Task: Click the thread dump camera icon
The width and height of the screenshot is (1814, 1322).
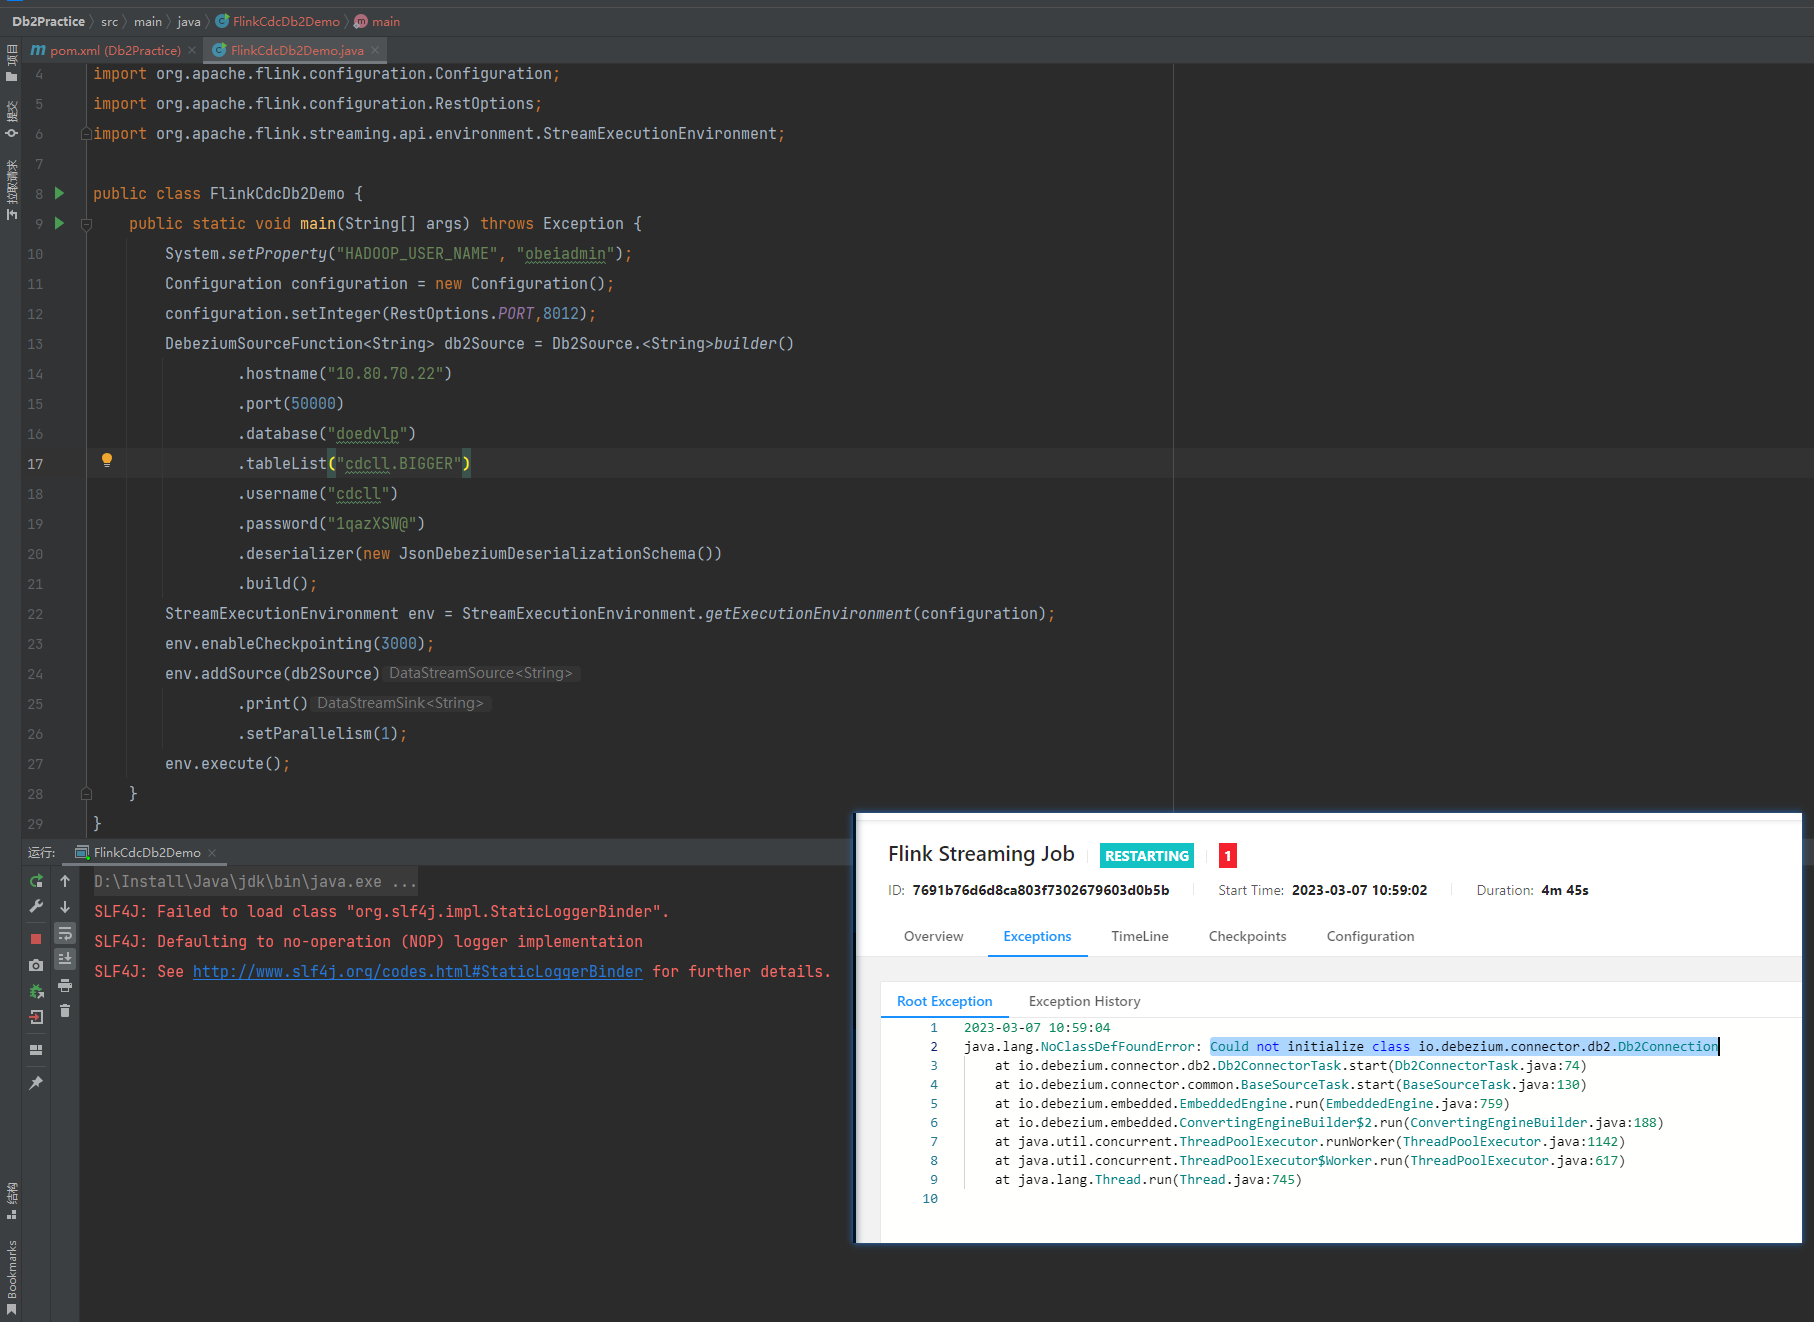Action: 36,965
